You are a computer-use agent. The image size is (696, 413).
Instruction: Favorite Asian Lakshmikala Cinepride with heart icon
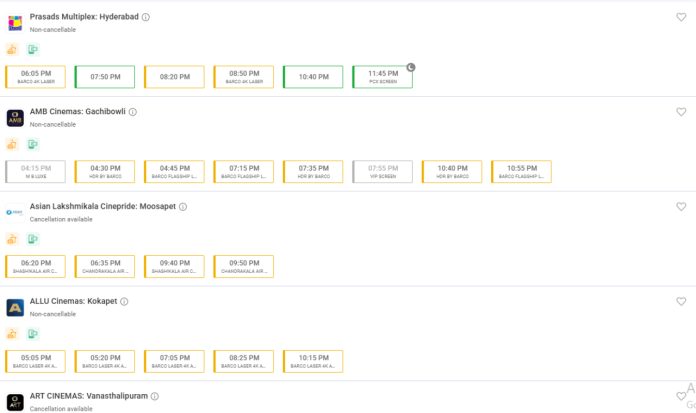pos(681,206)
